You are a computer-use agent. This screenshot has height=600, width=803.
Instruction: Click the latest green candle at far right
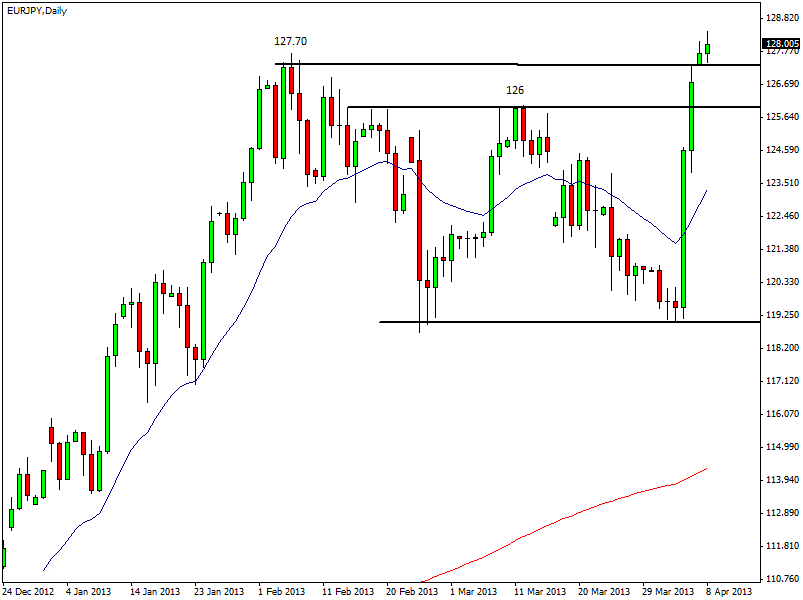click(707, 48)
